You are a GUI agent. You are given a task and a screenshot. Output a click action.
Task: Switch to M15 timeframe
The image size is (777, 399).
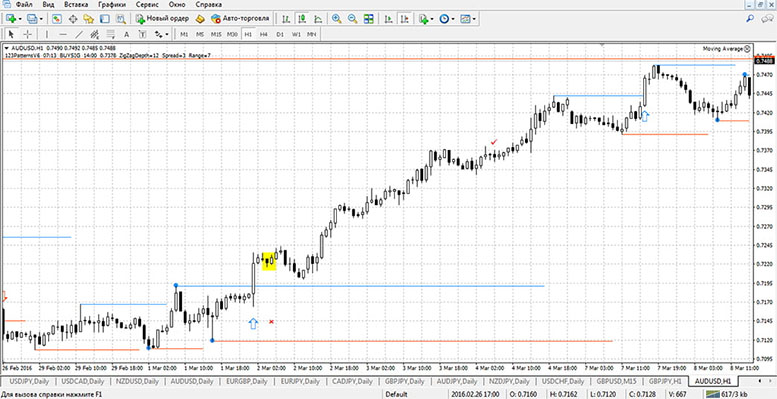click(216, 34)
